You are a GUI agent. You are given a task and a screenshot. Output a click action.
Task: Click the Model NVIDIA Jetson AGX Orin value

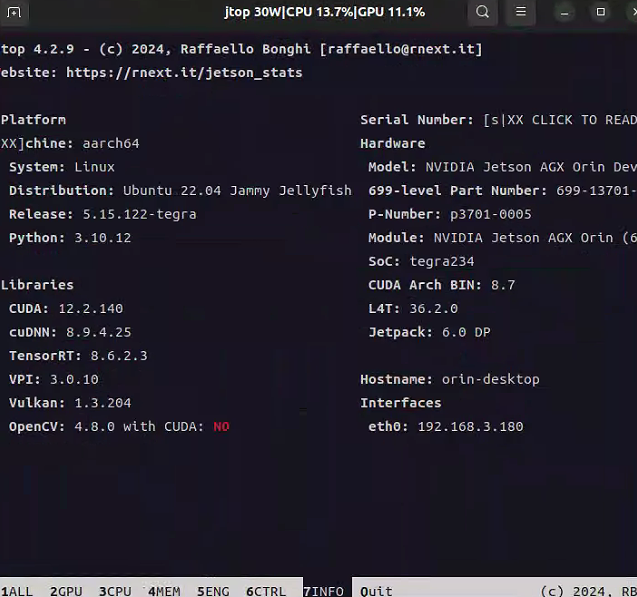[x=531, y=167]
